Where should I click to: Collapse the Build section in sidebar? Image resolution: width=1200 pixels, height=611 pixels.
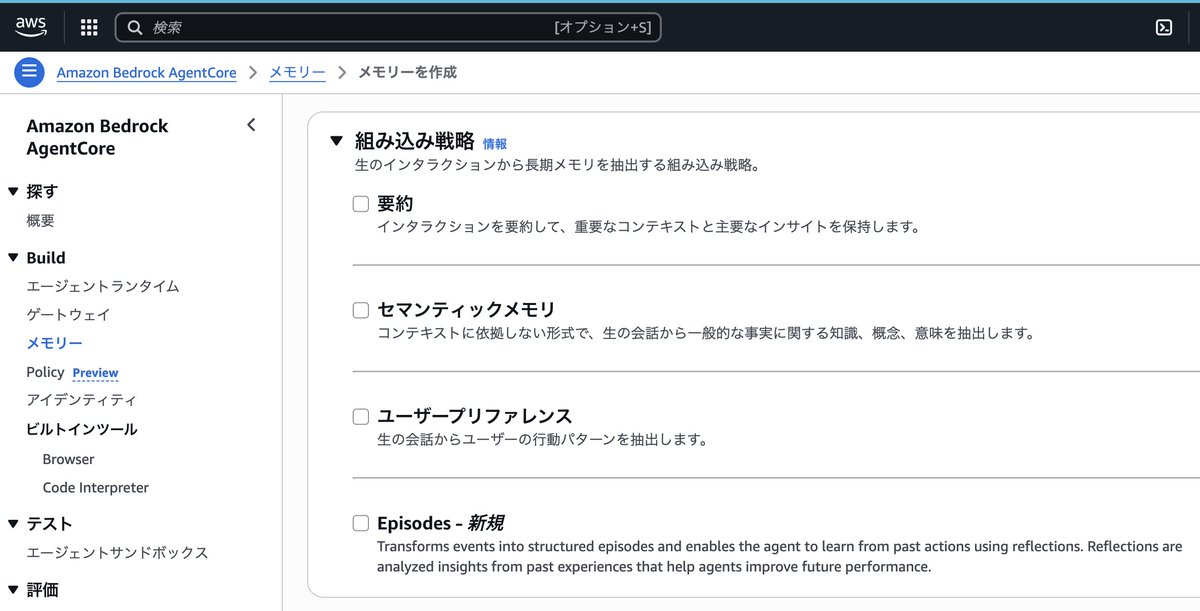(x=12, y=257)
